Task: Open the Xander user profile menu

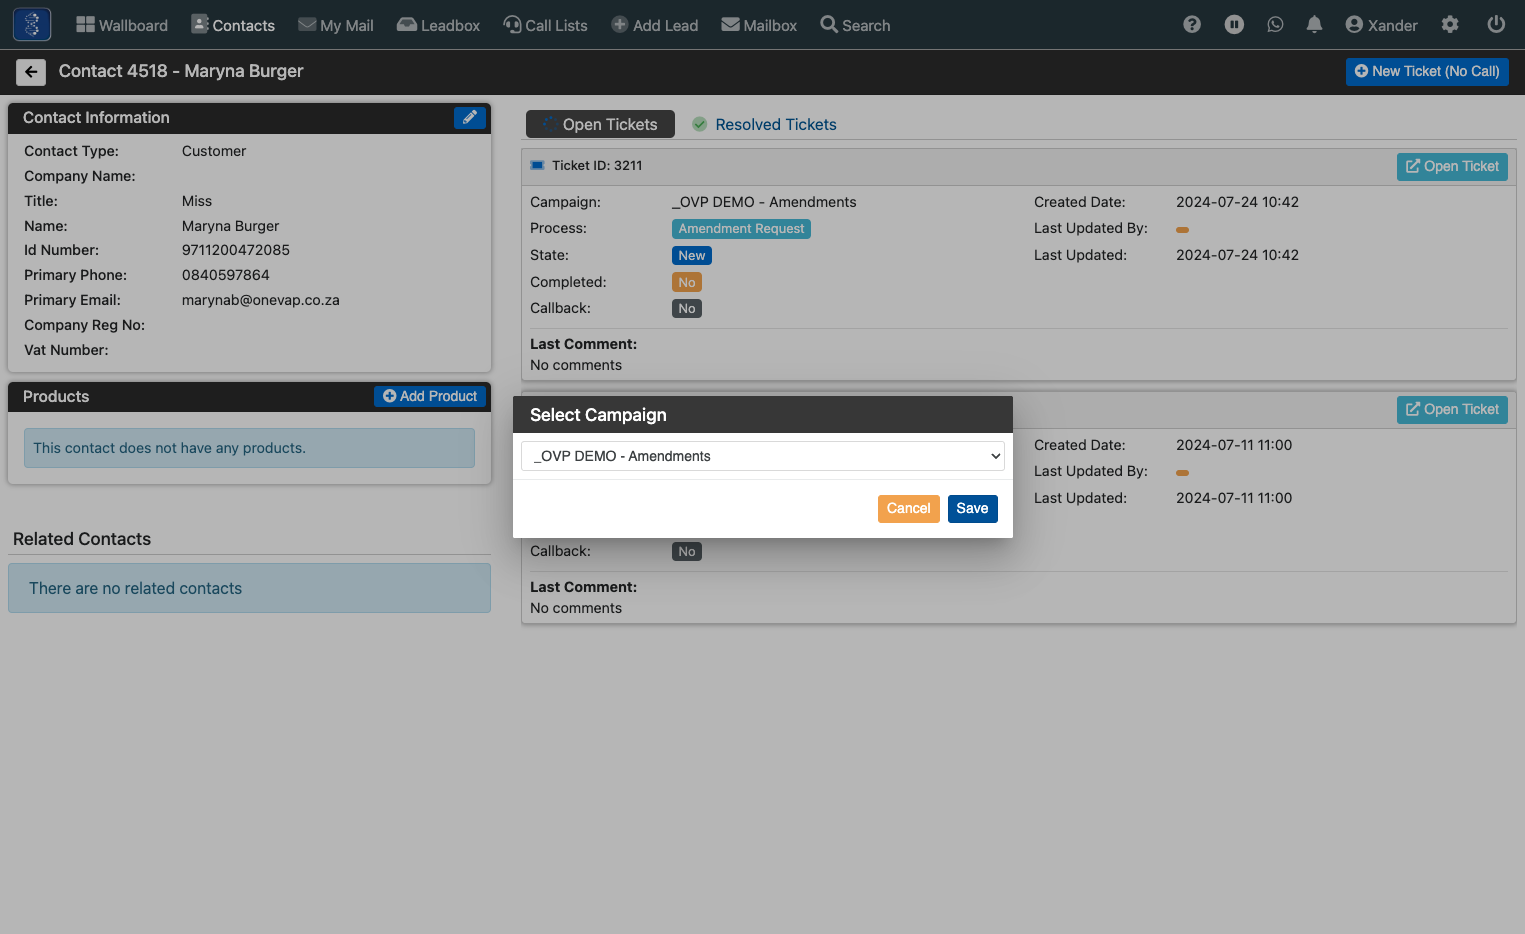Action: pyautogui.click(x=1382, y=25)
